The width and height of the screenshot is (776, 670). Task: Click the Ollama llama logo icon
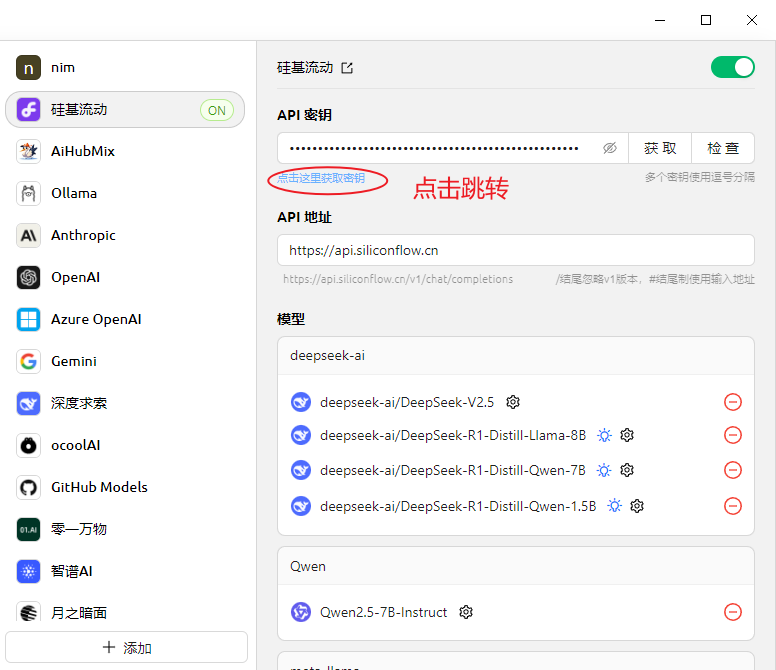(28, 193)
